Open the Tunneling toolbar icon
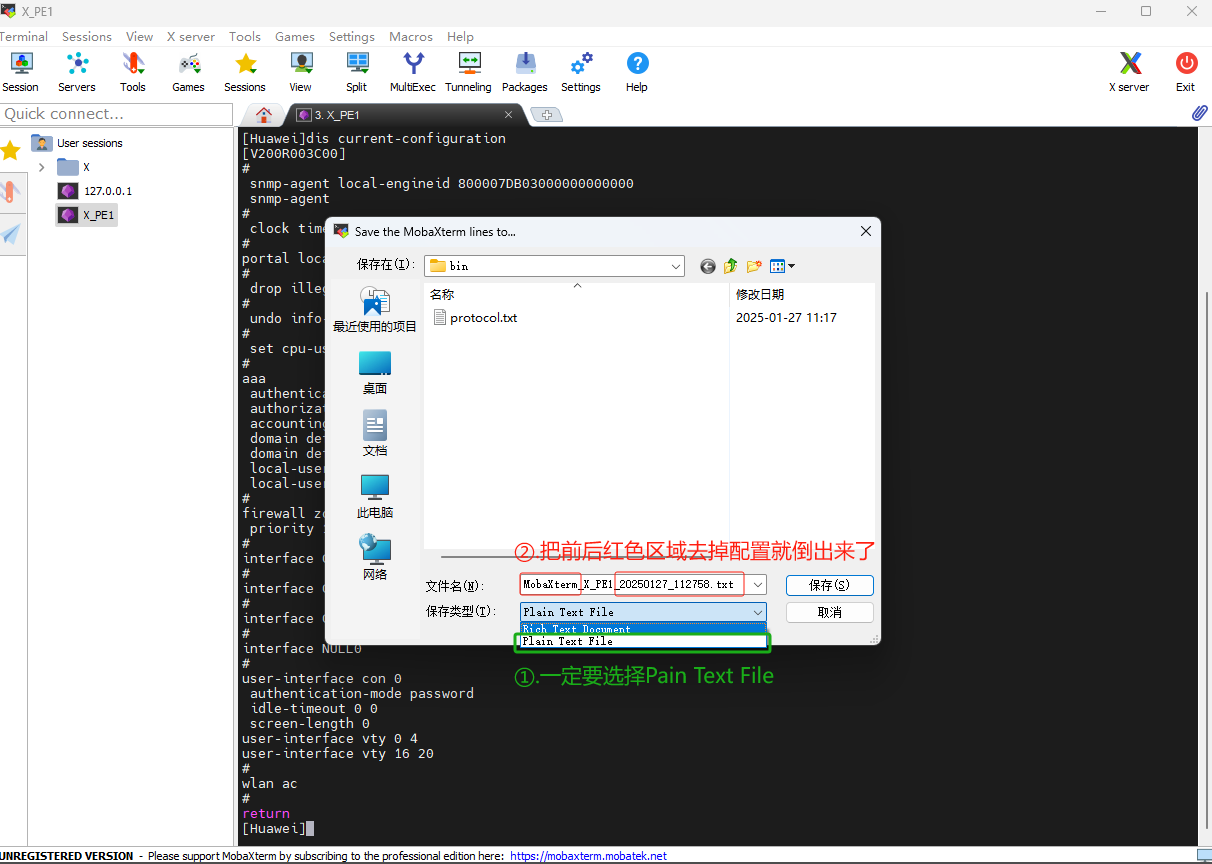This screenshot has height=864, width=1212. coord(469,73)
